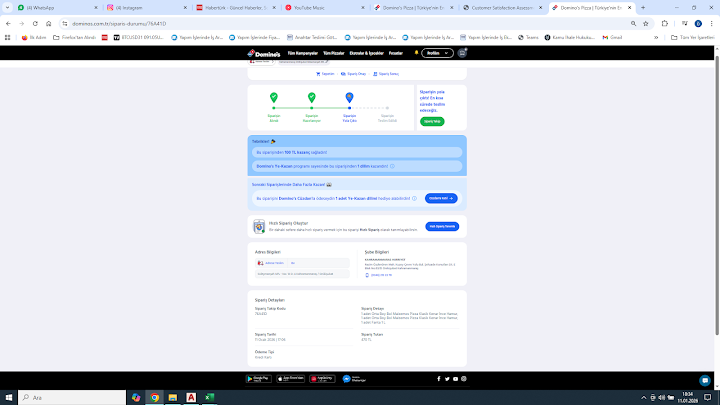Click the info icon beside Domino's Cüzdan offer
The width and height of the screenshot is (720, 405).
pos(414,198)
